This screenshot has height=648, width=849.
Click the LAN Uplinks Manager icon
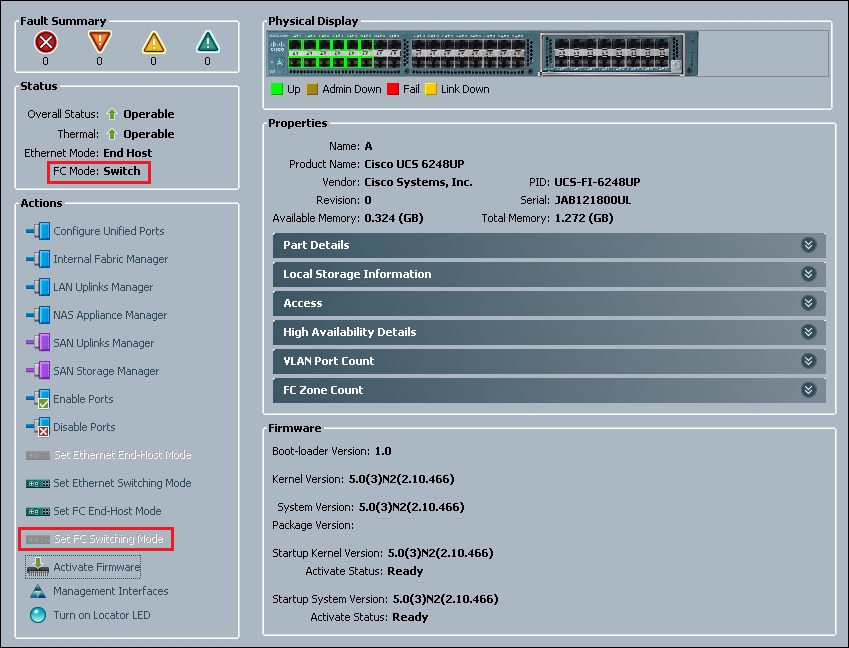coord(38,287)
